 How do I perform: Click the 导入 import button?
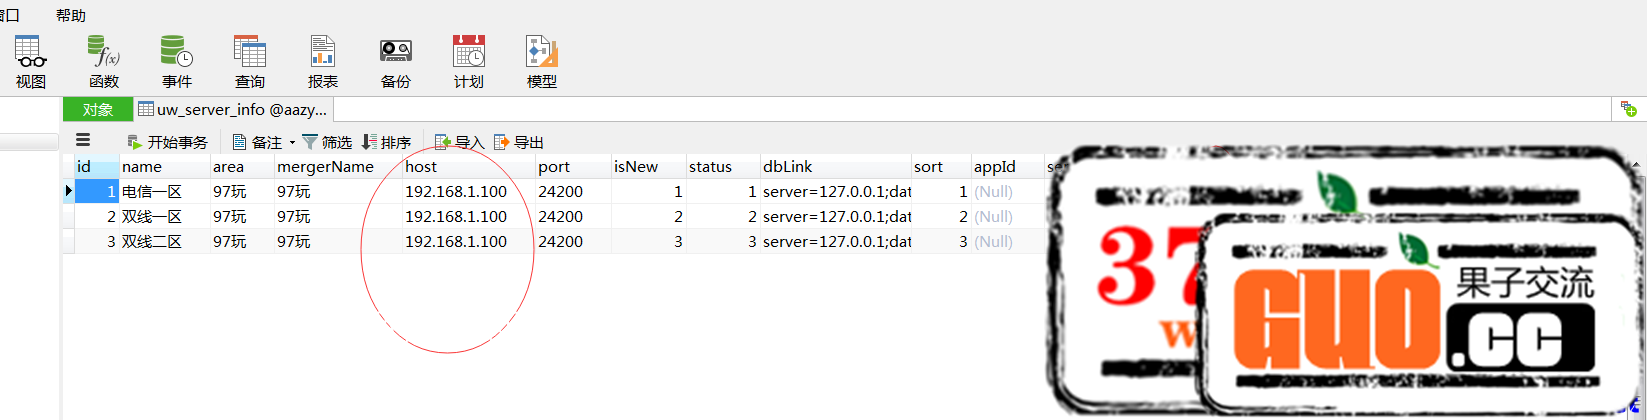459,142
